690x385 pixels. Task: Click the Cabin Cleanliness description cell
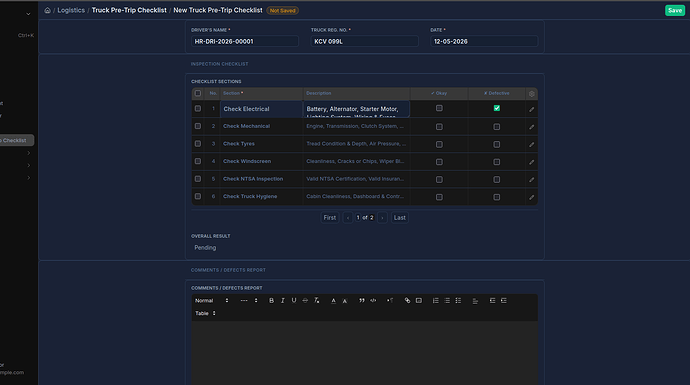point(356,197)
